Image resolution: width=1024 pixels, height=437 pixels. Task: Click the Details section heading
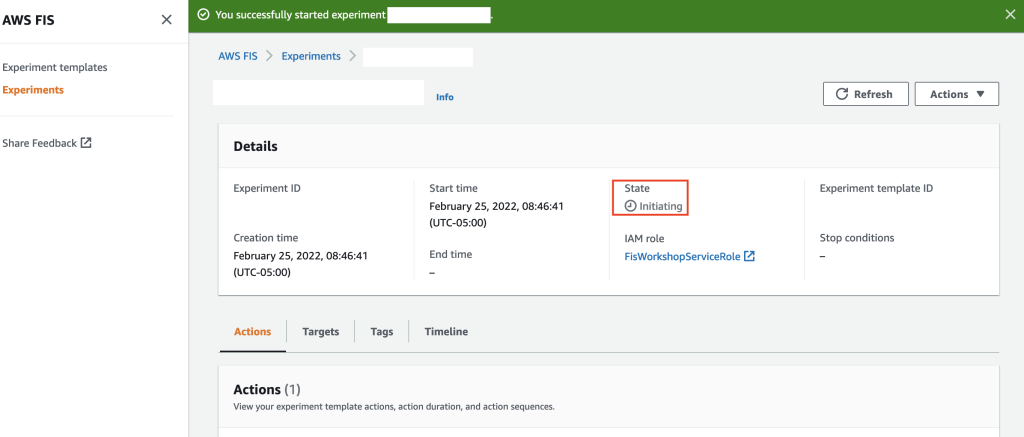tap(255, 146)
